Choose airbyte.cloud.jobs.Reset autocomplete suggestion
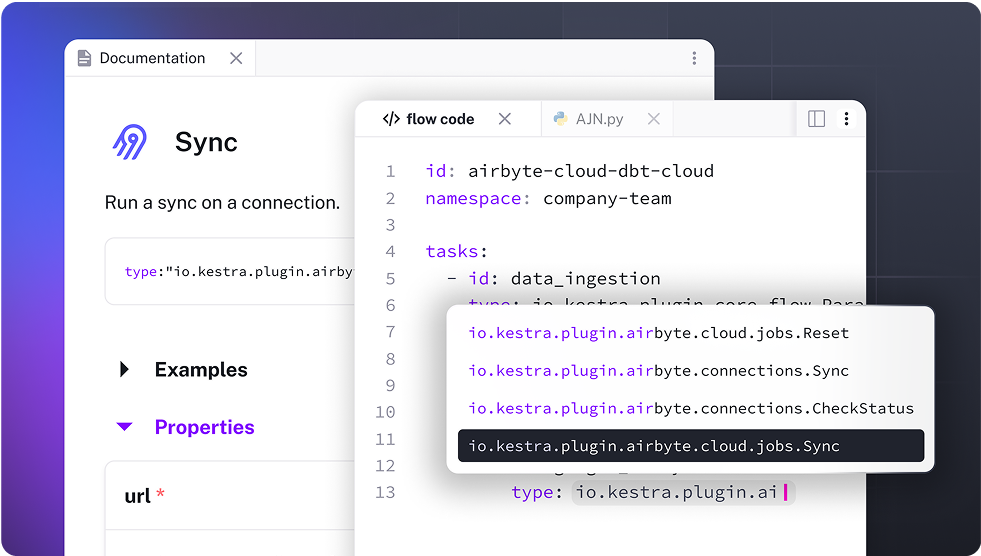This screenshot has height=556, width=981. tap(658, 333)
